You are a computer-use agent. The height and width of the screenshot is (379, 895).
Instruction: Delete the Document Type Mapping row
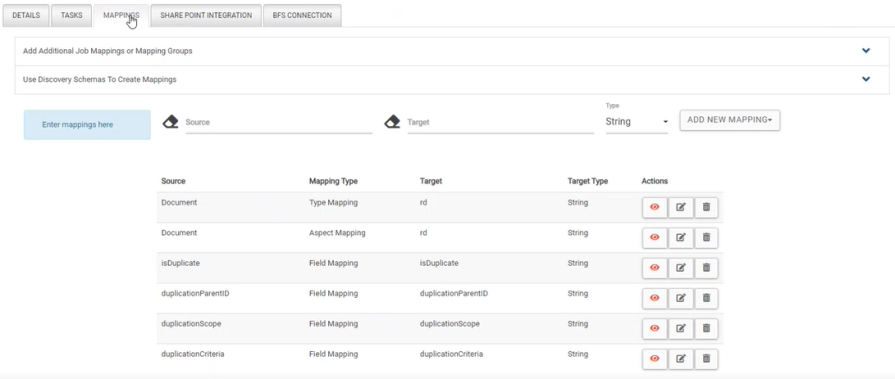(706, 208)
